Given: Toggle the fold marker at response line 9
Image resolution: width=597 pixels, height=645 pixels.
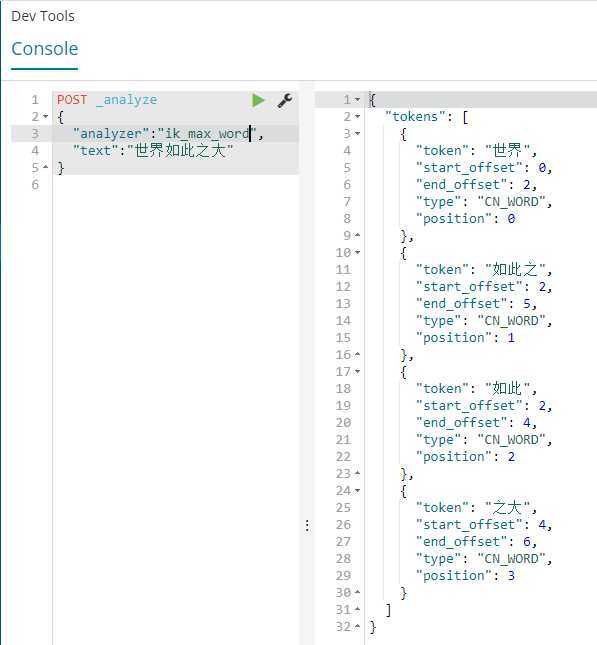Looking at the screenshot, I should (357, 235).
